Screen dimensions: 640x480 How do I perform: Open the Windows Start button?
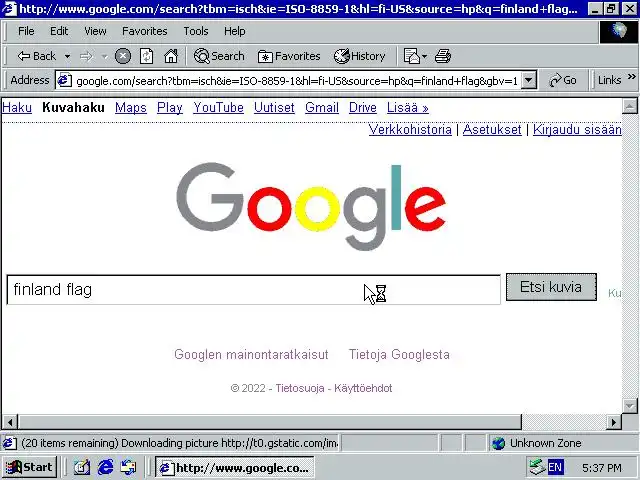[x=29, y=467]
